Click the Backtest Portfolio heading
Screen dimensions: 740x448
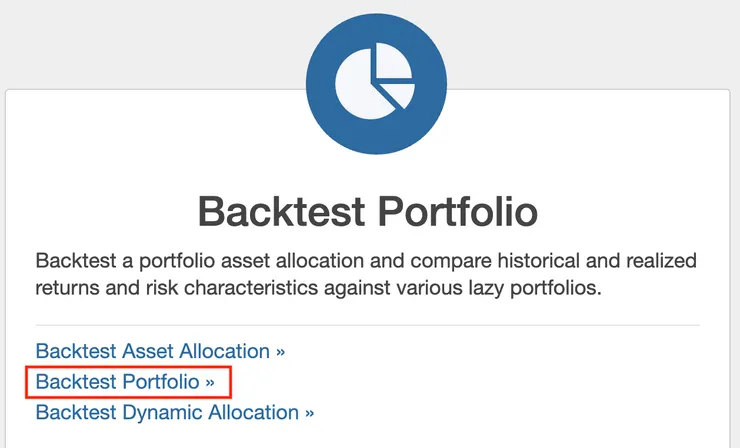tap(368, 212)
